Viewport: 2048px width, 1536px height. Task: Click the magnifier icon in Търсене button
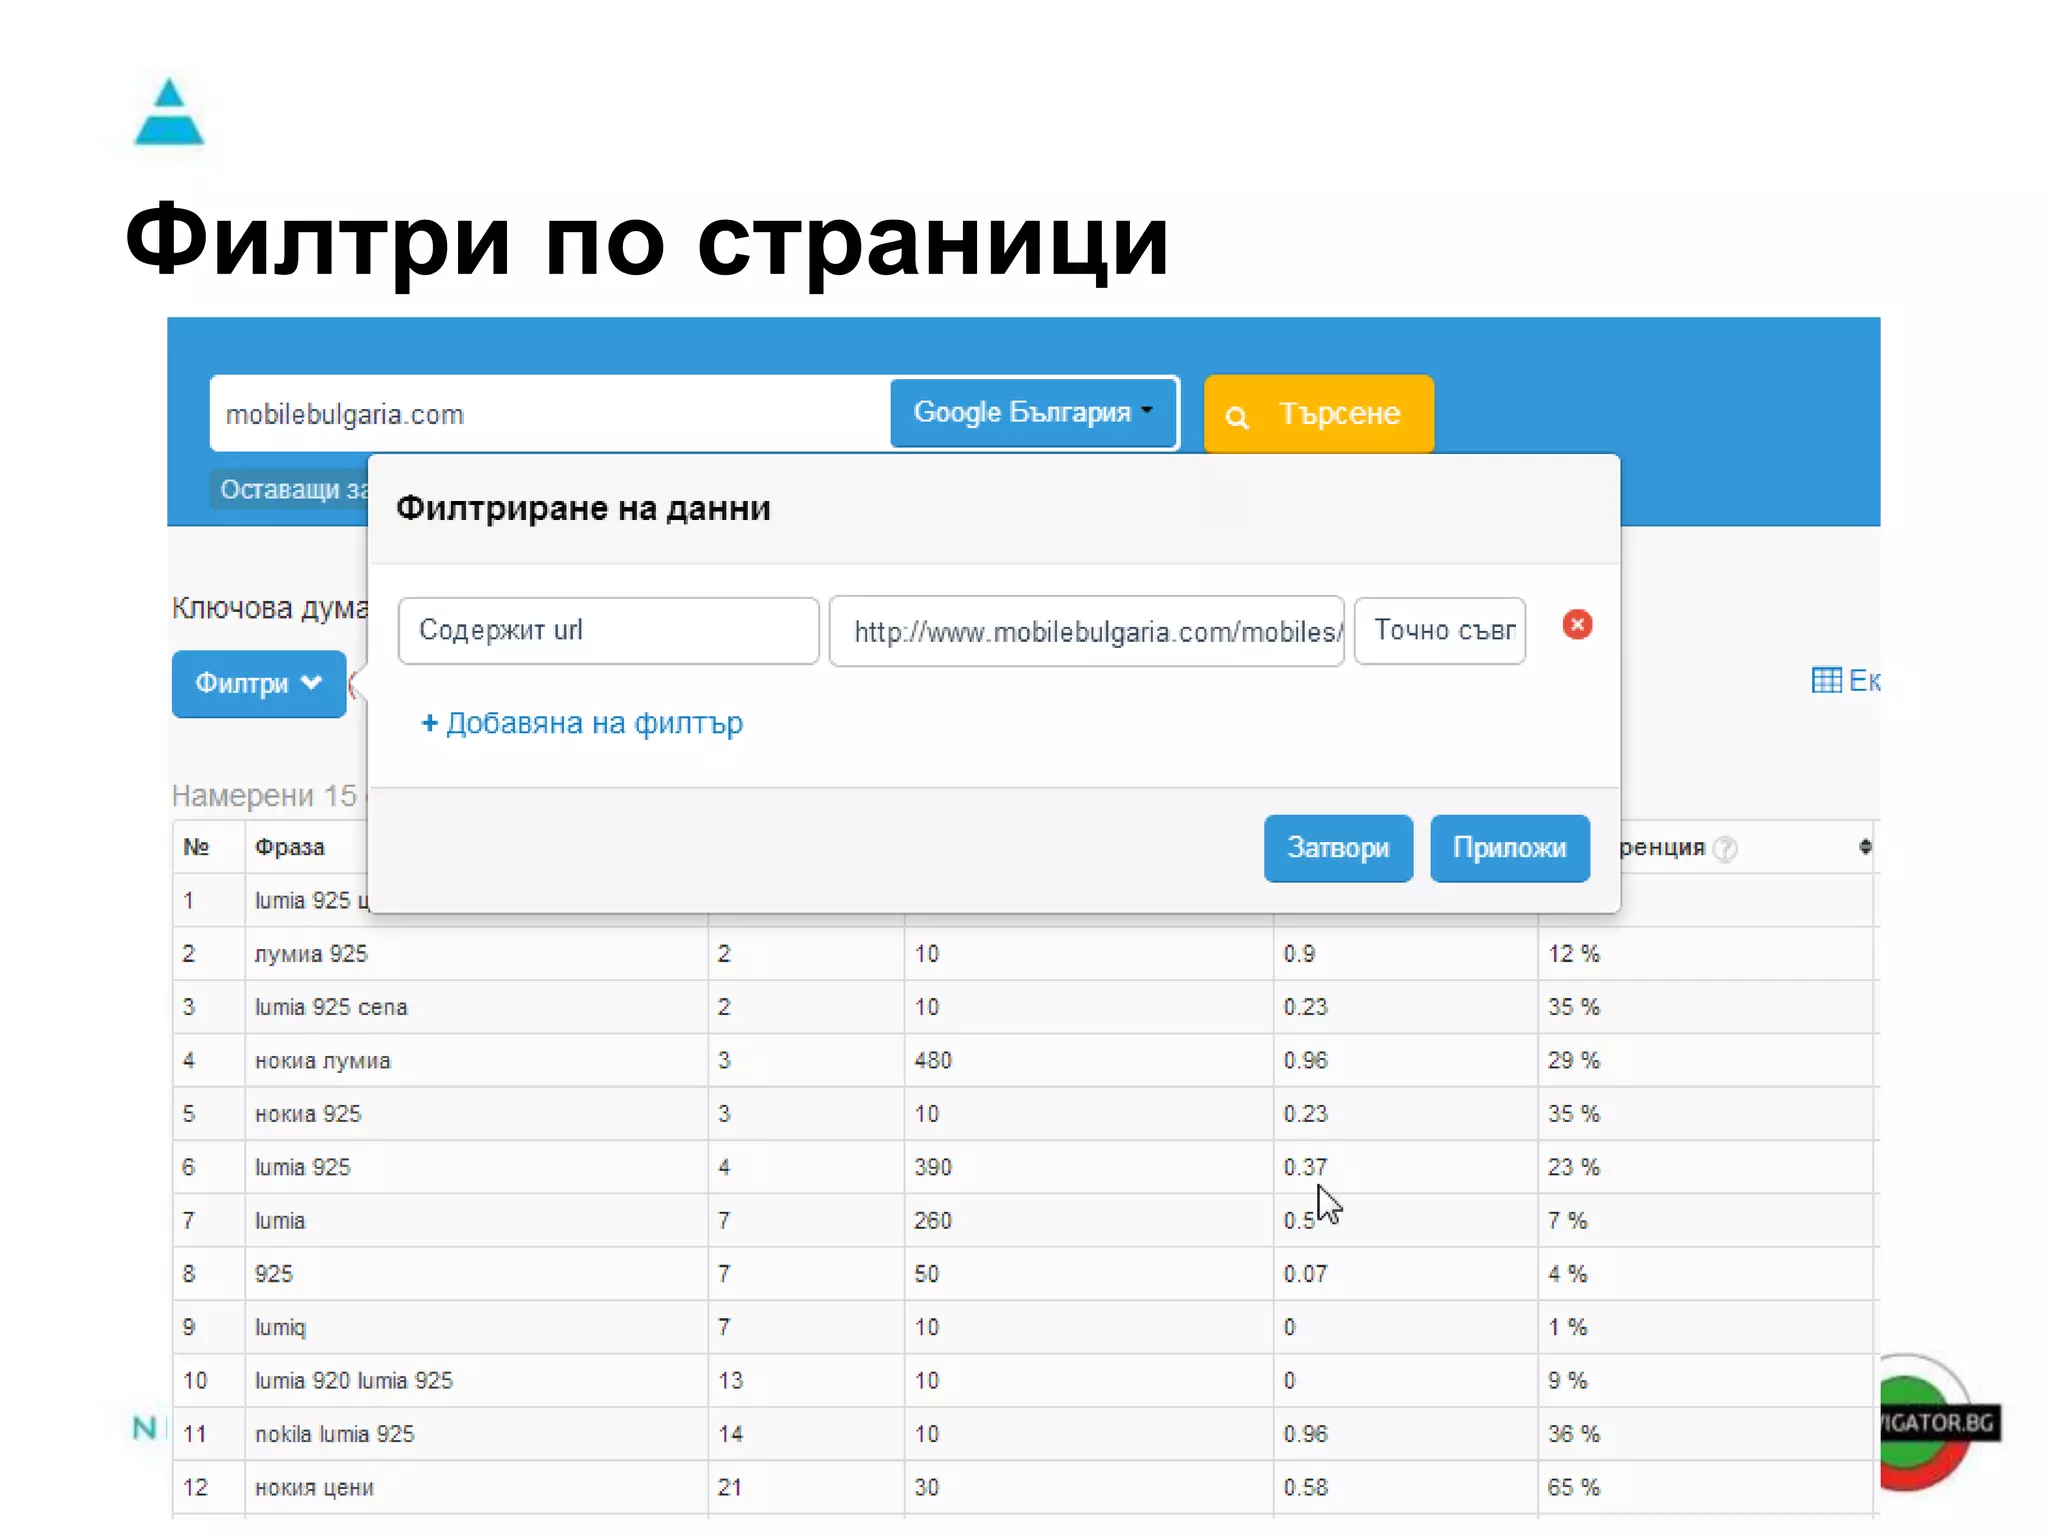tap(1237, 417)
